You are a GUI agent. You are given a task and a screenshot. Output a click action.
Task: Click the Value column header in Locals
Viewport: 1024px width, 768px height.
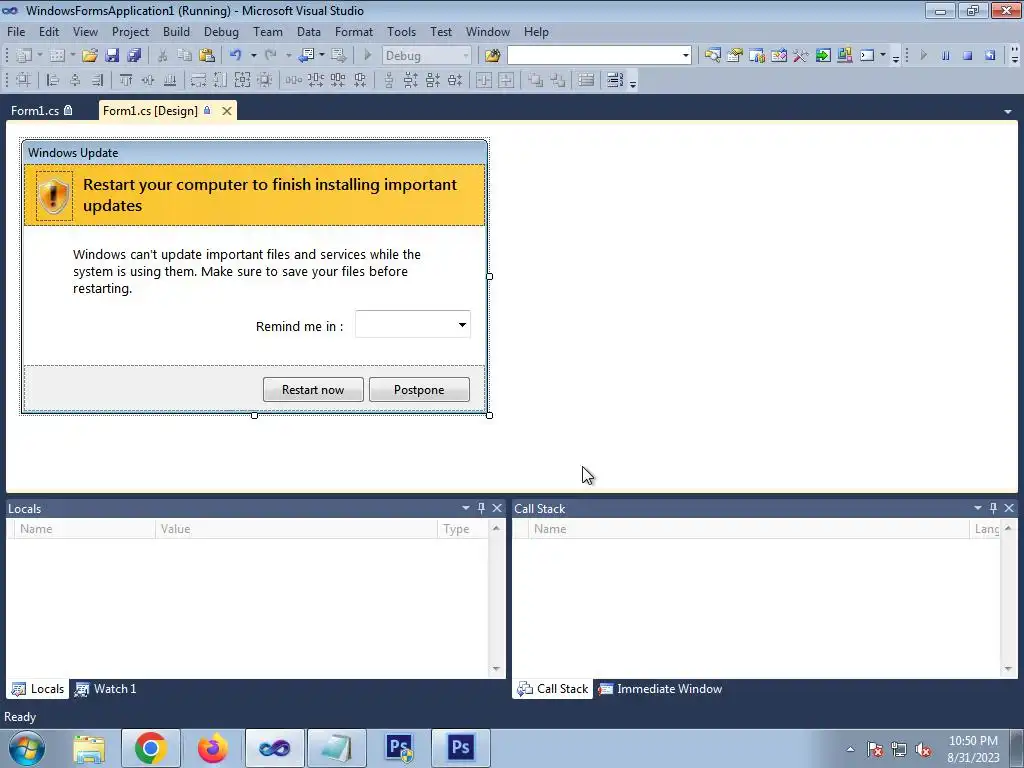296,529
